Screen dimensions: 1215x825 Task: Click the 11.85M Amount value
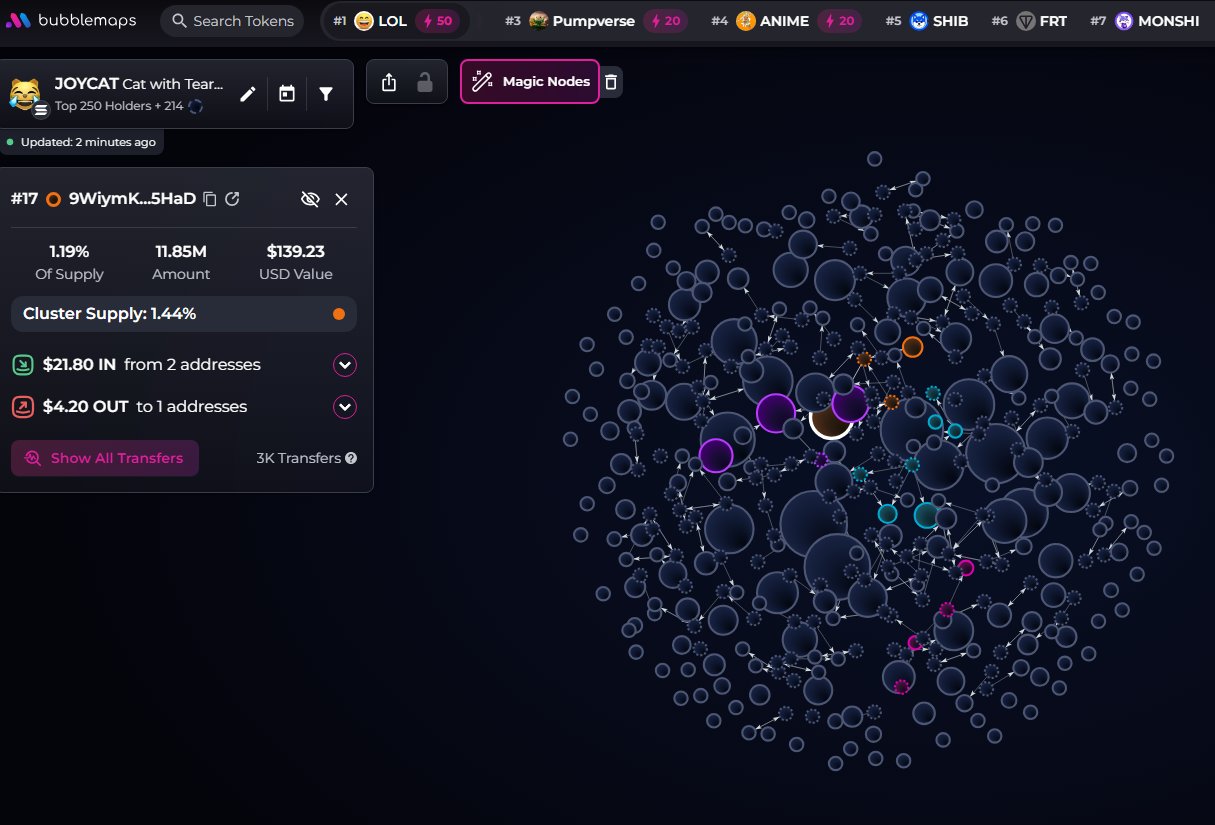point(181,251)
